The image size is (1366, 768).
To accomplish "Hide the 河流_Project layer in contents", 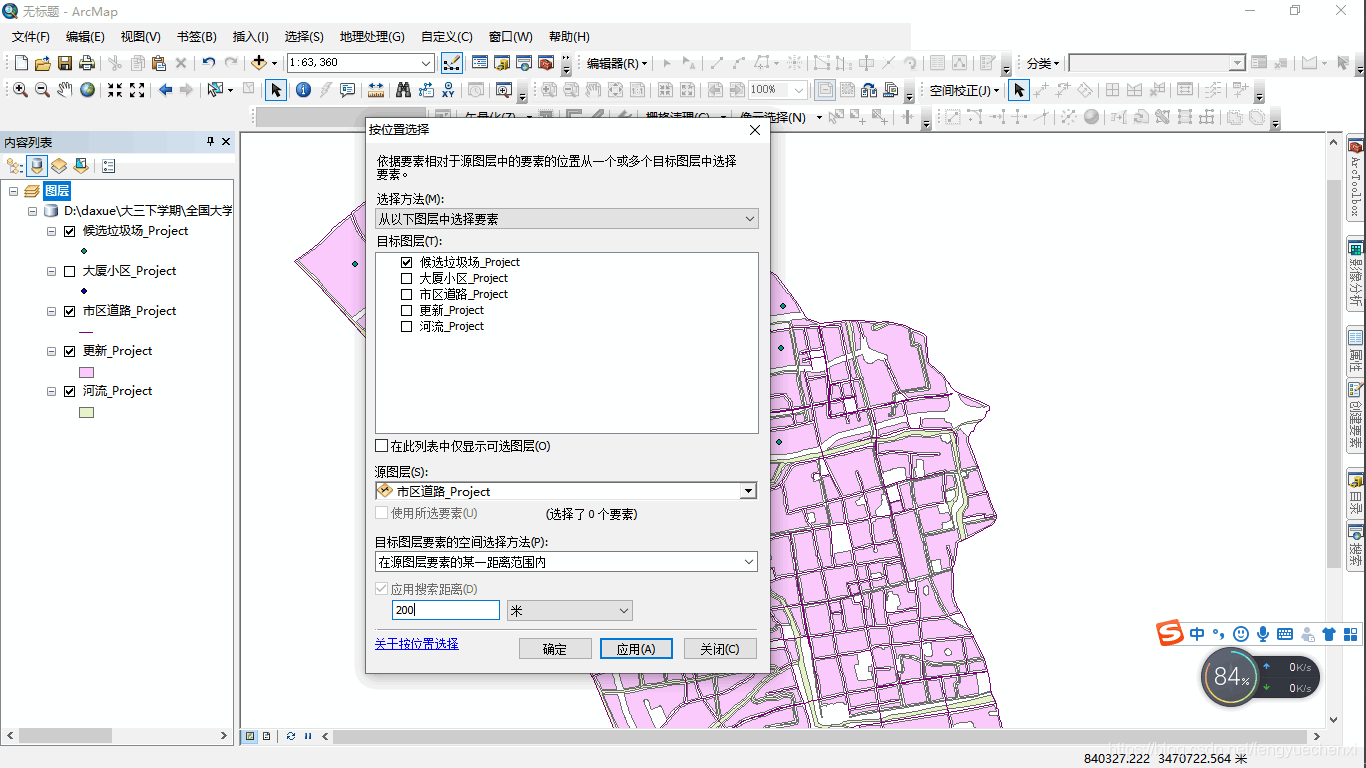I will [x=69, y=391].
